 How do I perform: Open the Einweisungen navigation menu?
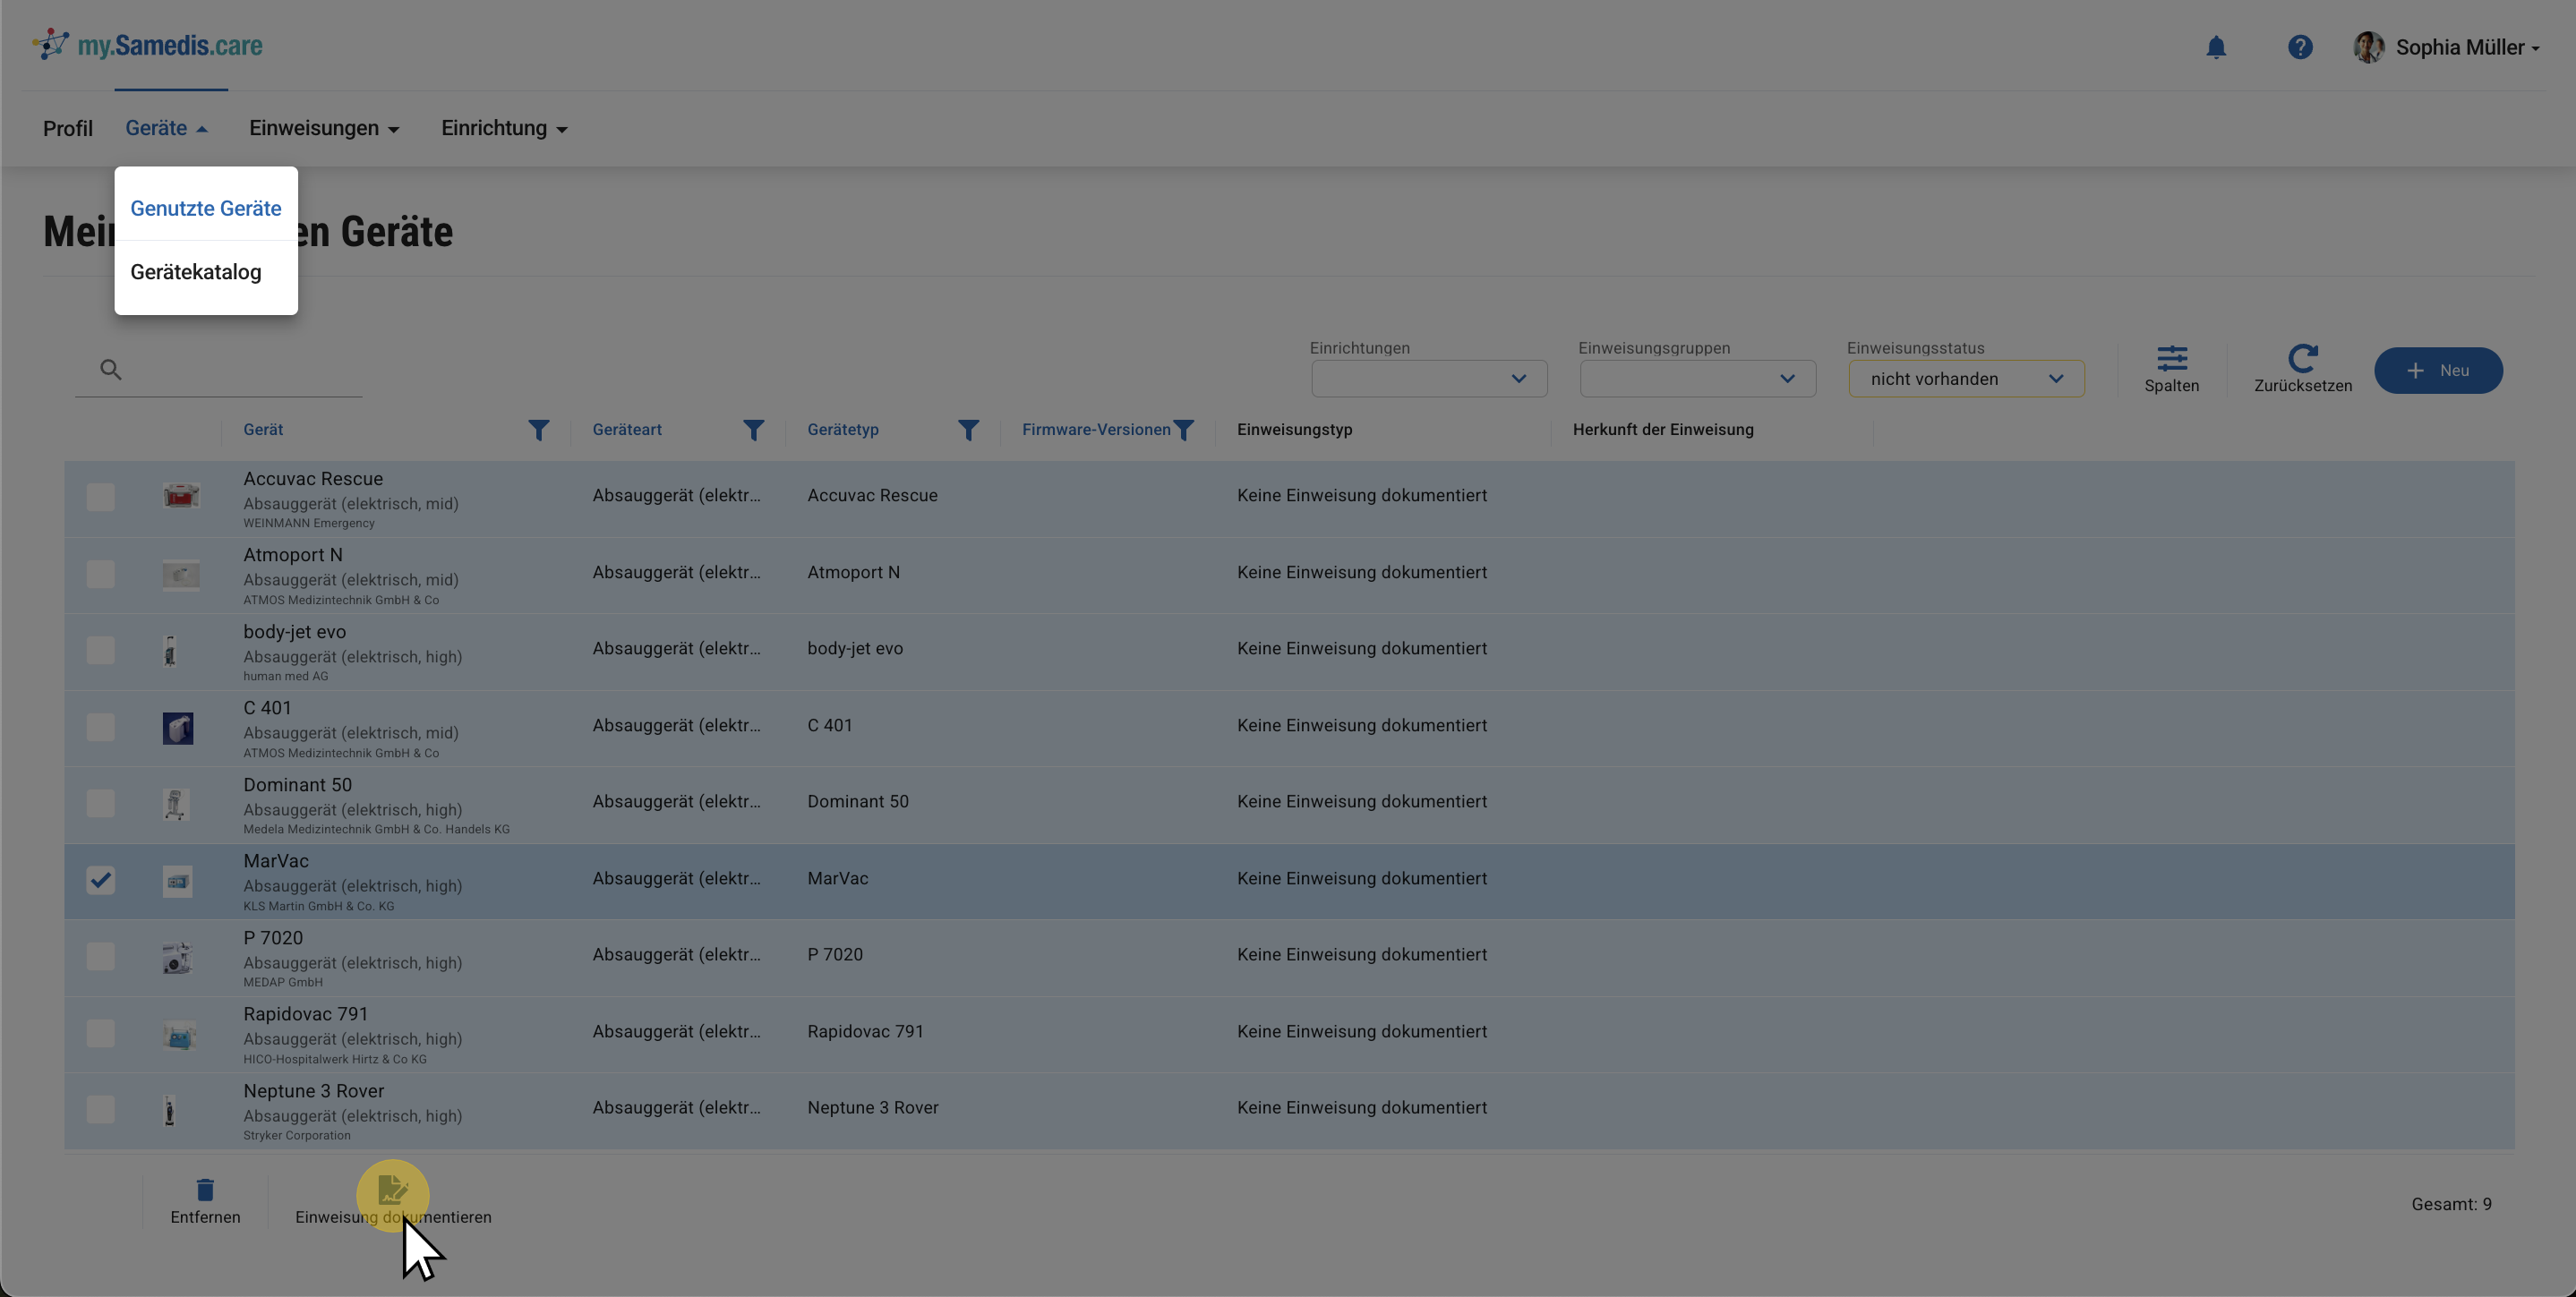(324, 128)
